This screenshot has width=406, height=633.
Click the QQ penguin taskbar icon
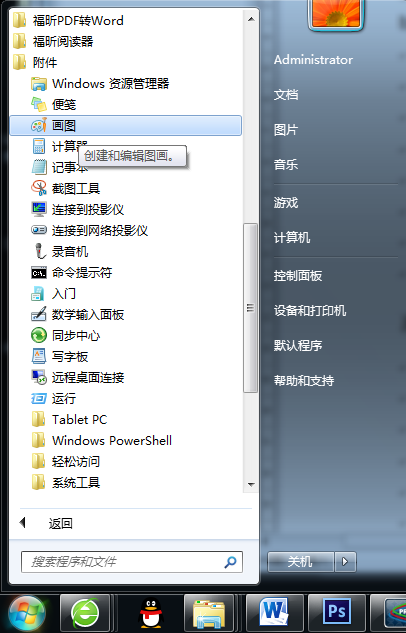coord(150,613)
